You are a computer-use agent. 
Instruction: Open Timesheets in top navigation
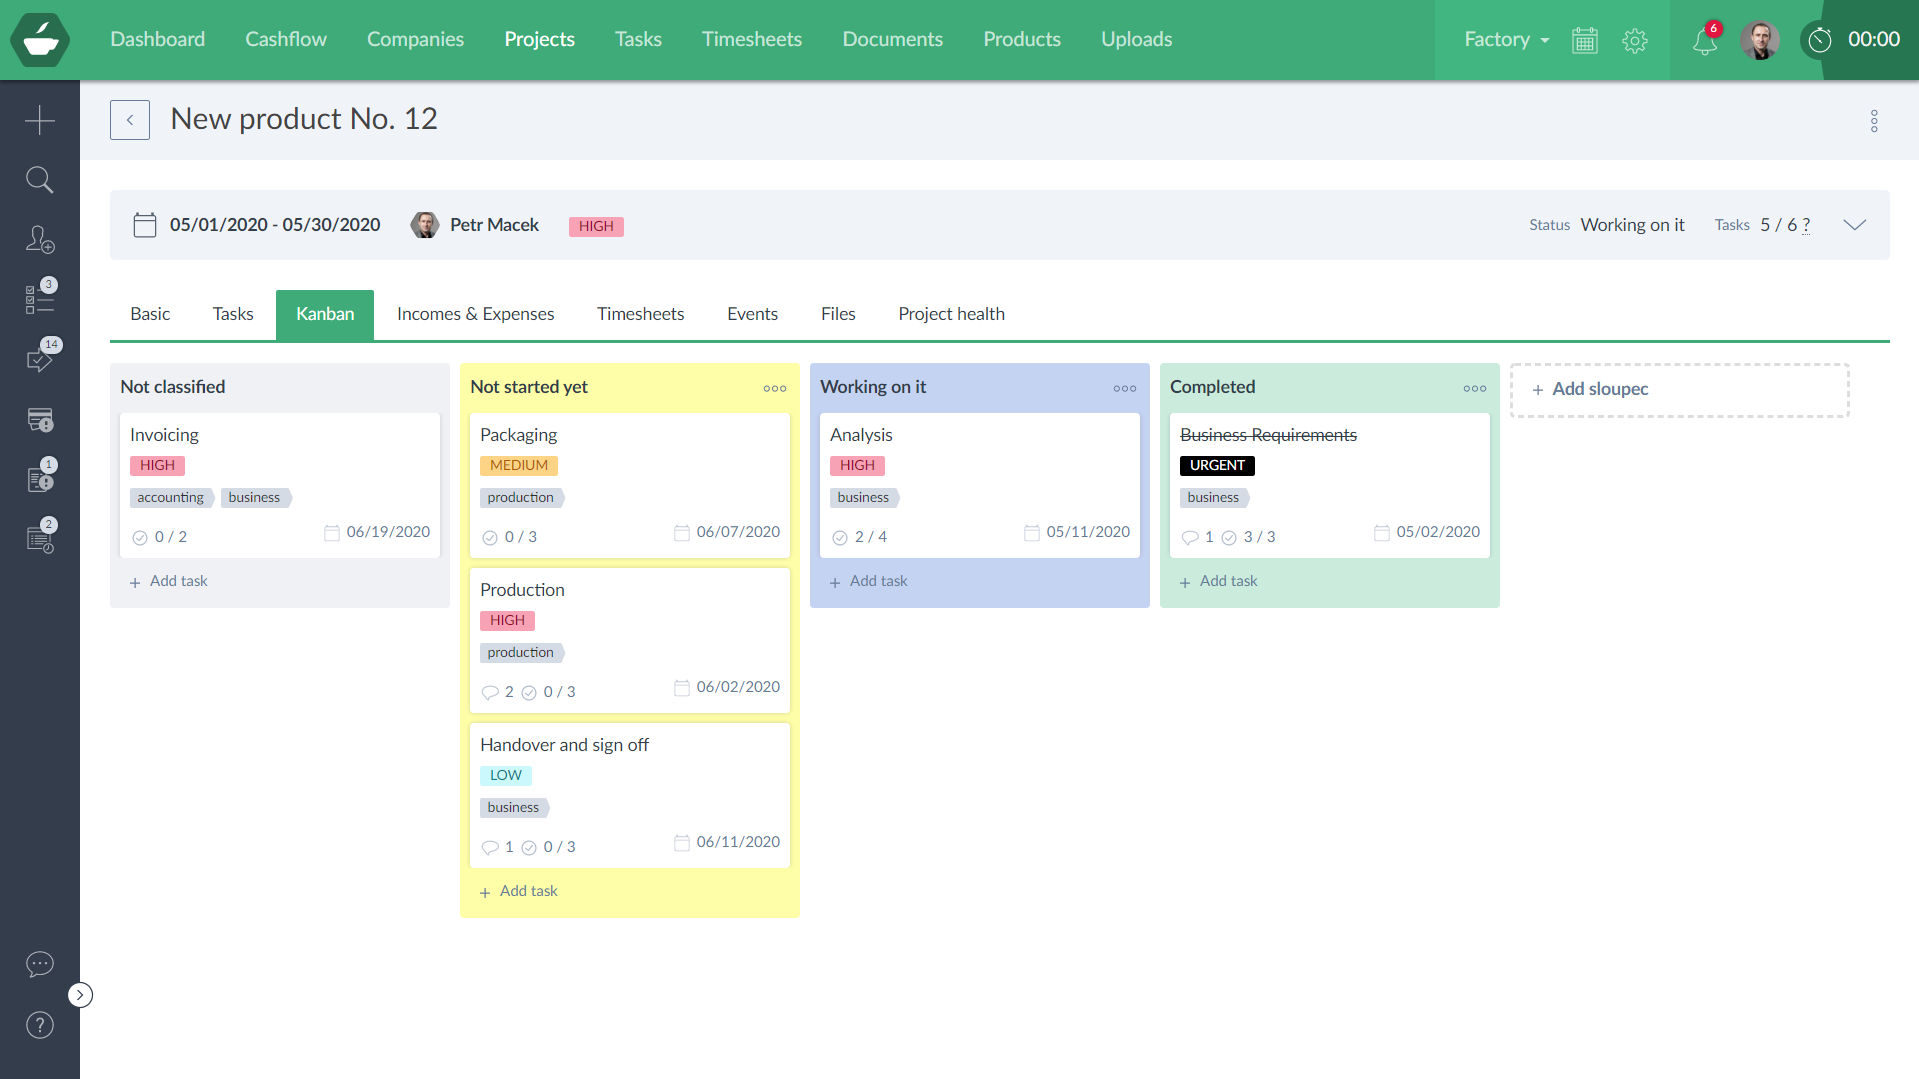[751, 40]
